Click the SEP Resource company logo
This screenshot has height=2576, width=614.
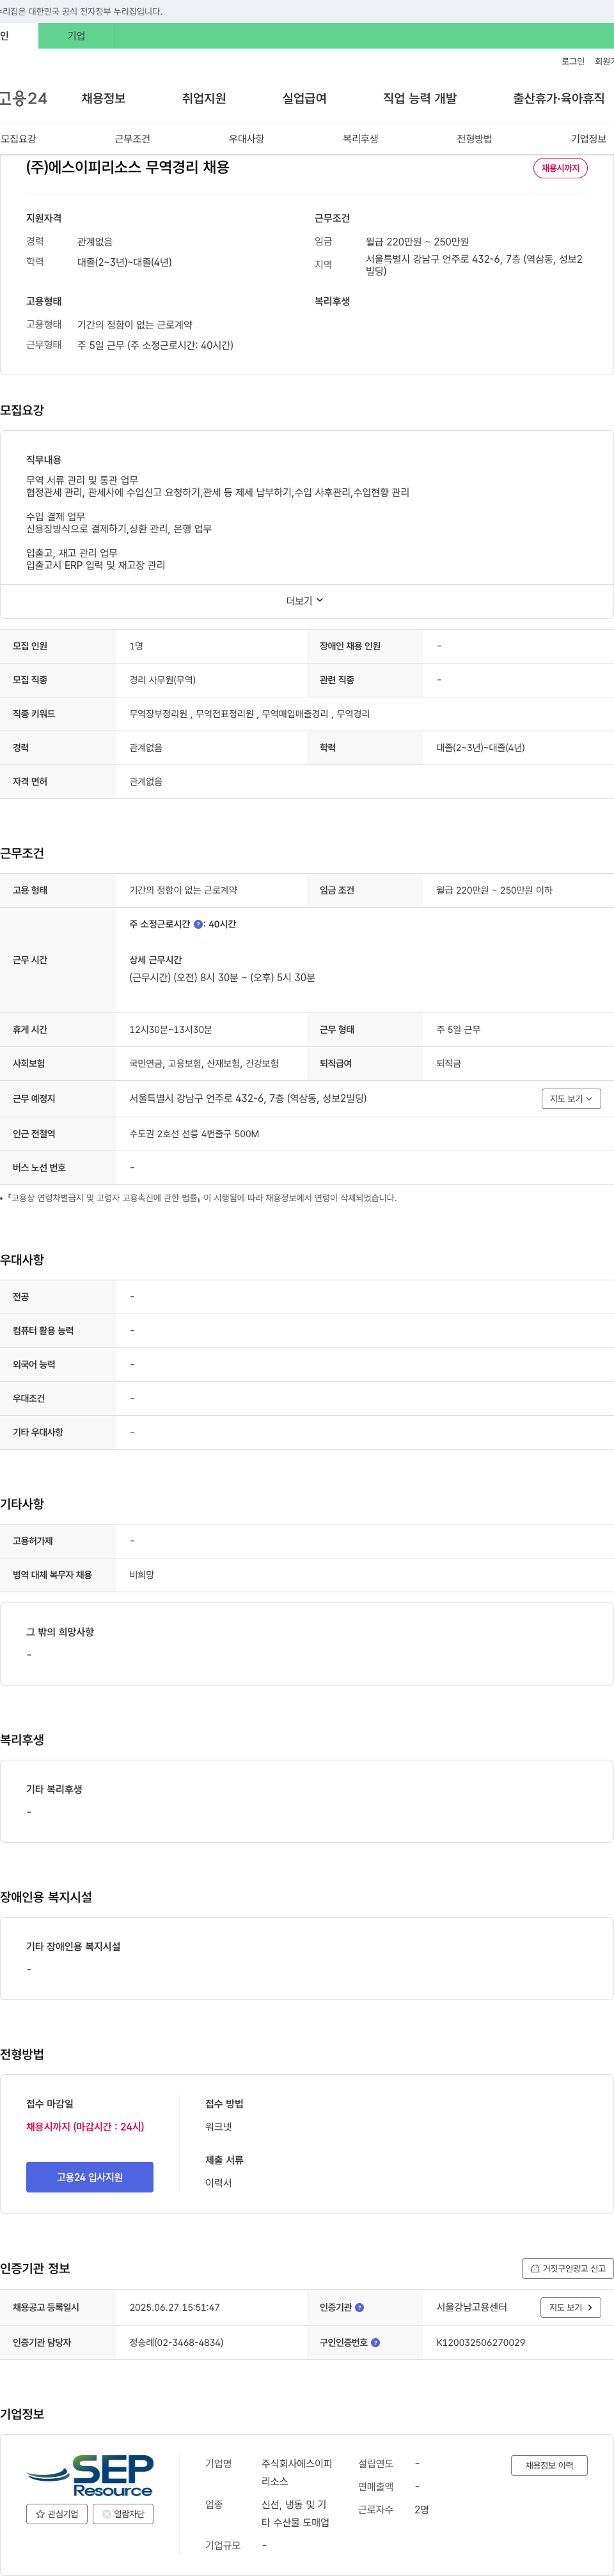(x=90, y=2475)
